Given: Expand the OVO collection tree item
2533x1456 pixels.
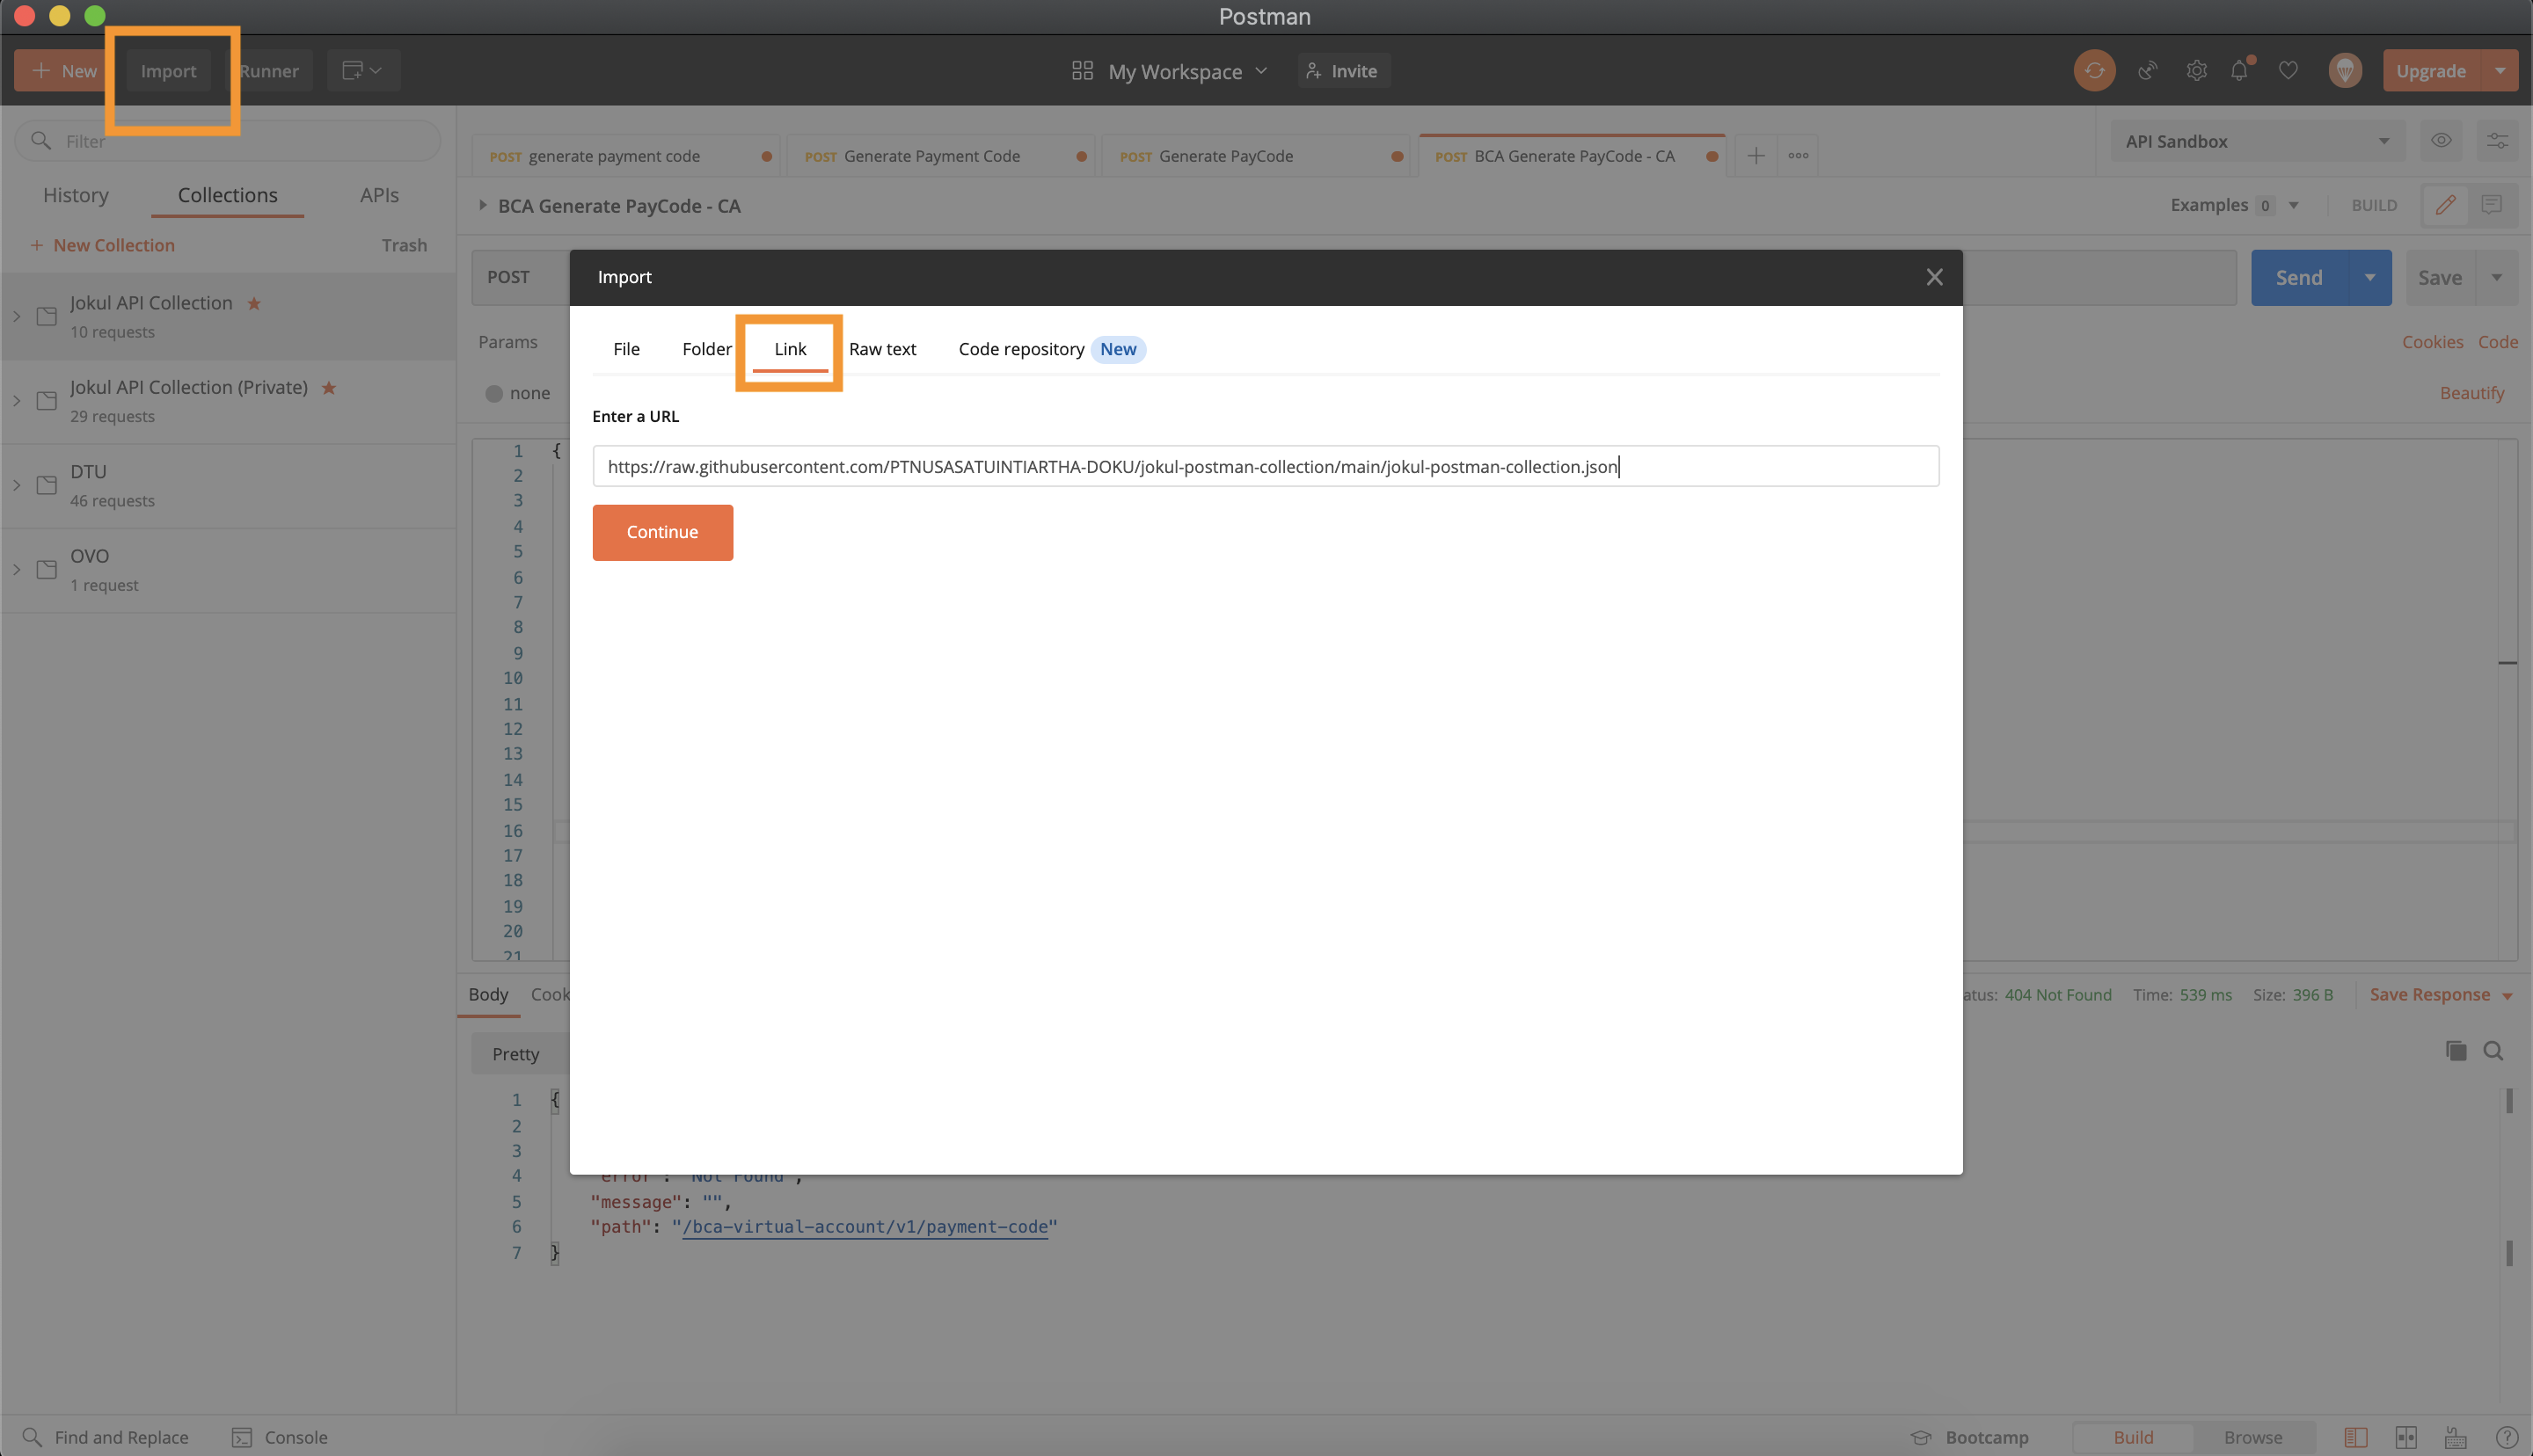Looking at the screenshot, I should (16, 569).
